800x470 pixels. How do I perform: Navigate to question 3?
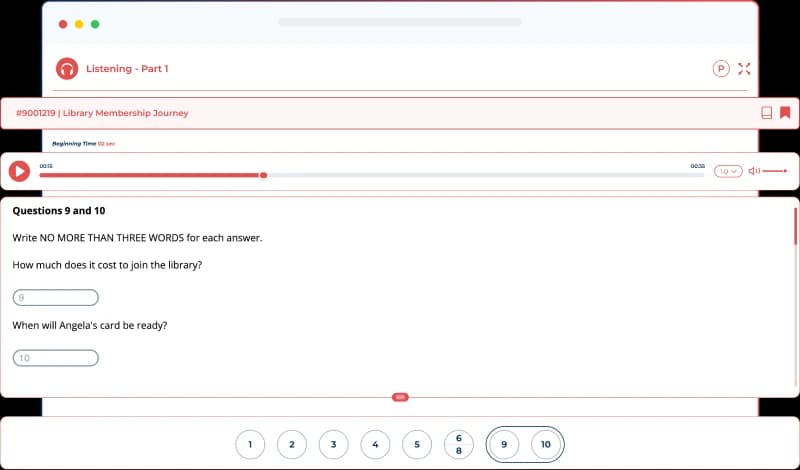click(333, 445)
